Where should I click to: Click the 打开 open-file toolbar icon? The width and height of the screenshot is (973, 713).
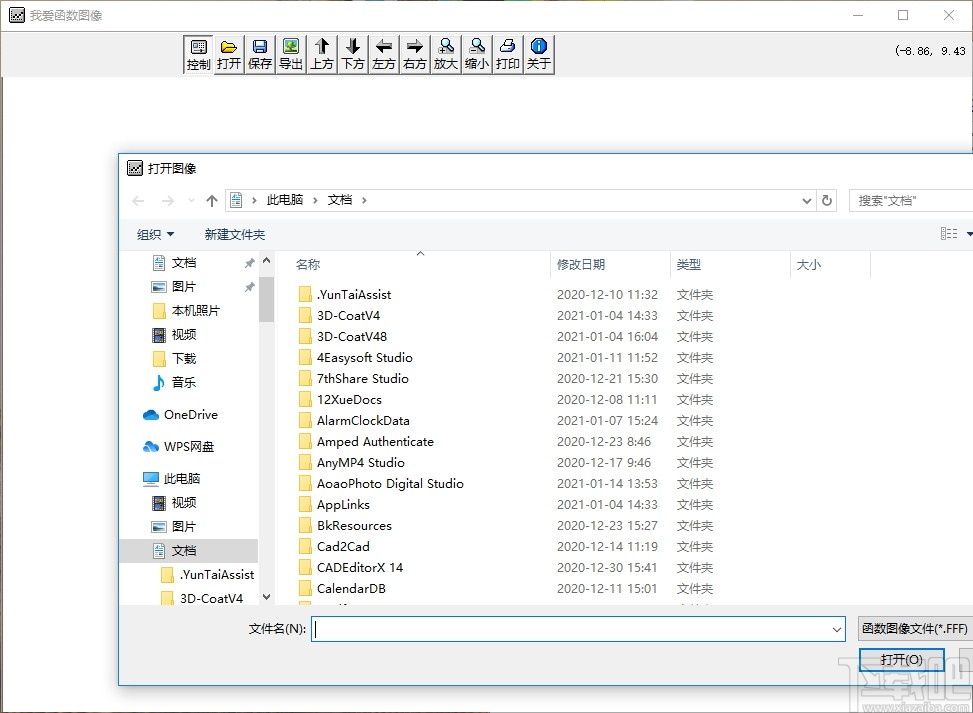coord(228,53)
